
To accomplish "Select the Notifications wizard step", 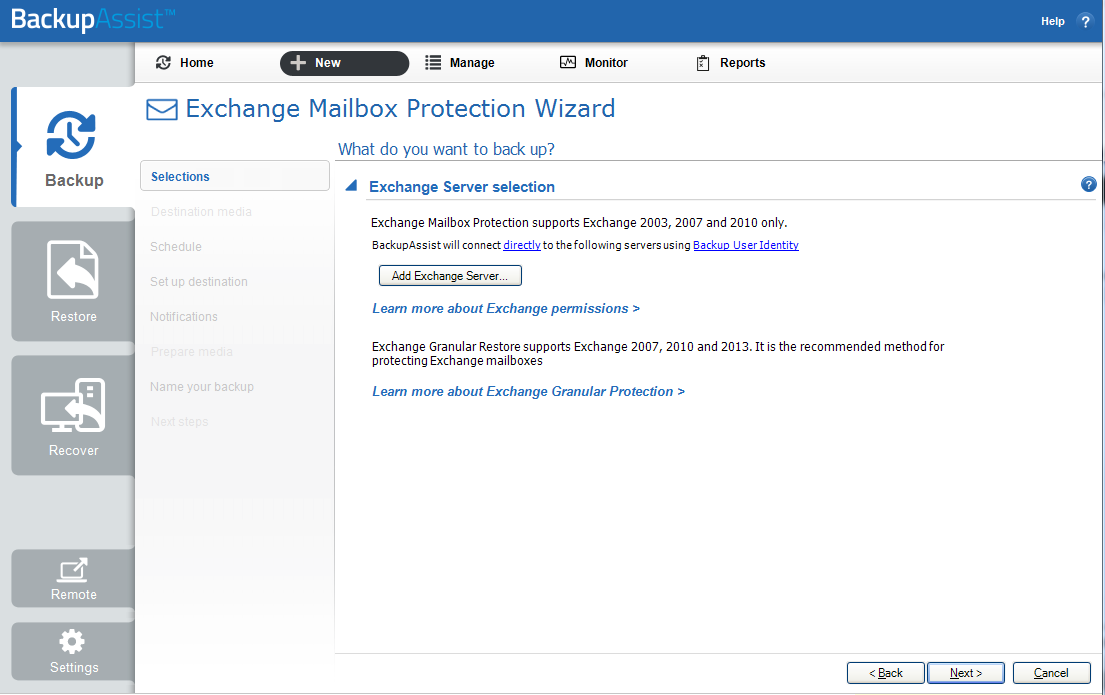I will pyautogui.click(x=183, y=316).
